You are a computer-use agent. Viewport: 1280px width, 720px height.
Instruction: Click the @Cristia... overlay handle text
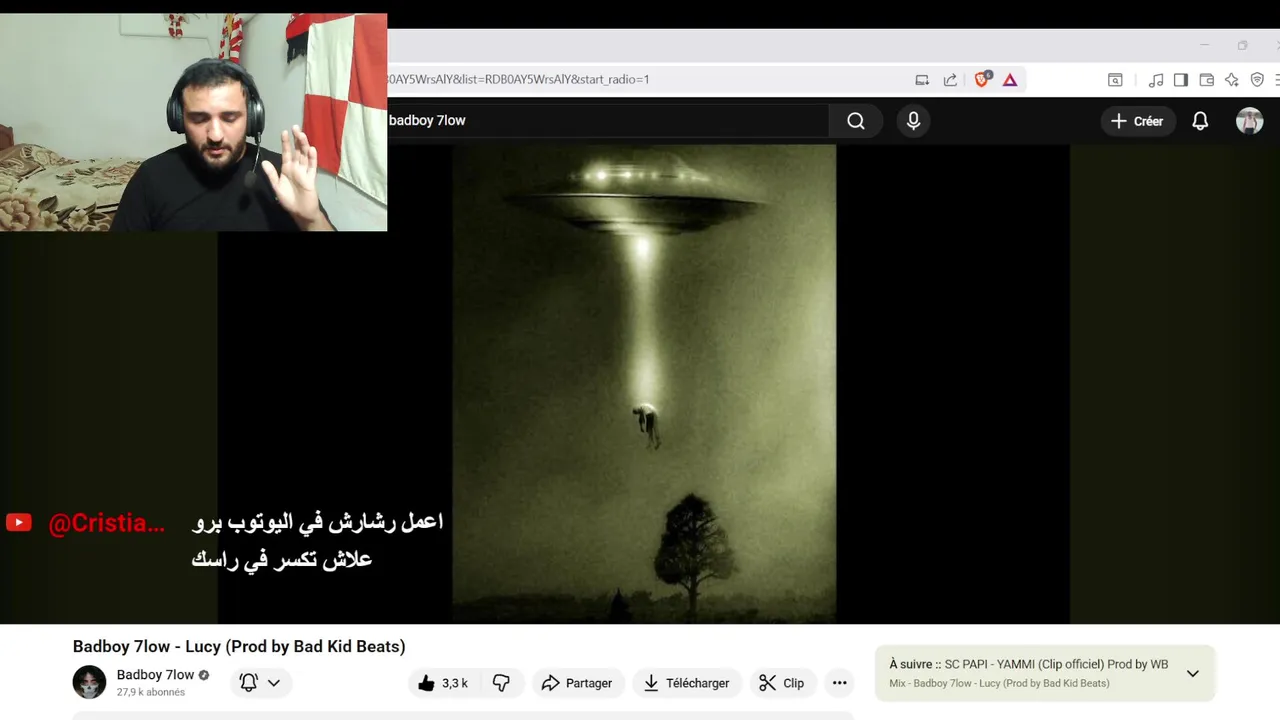[x=106, y=523]
